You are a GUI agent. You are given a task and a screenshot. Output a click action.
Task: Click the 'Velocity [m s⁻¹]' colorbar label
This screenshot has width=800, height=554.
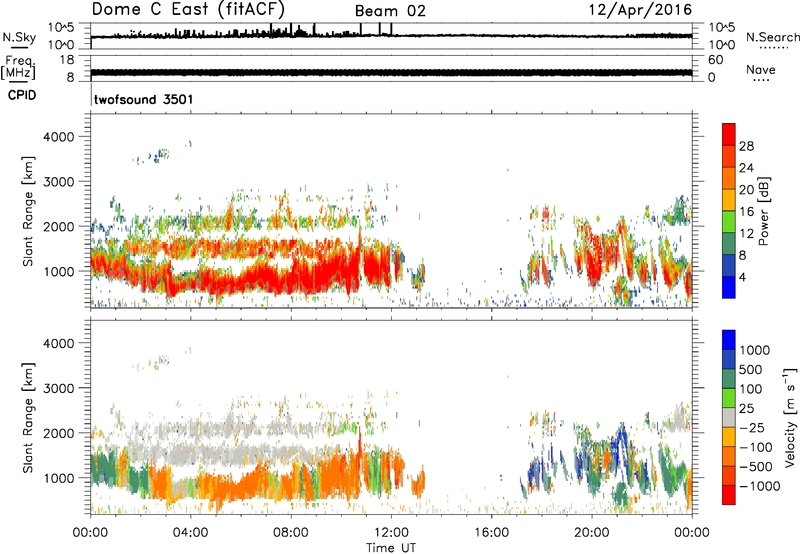[x=790, y=417]
